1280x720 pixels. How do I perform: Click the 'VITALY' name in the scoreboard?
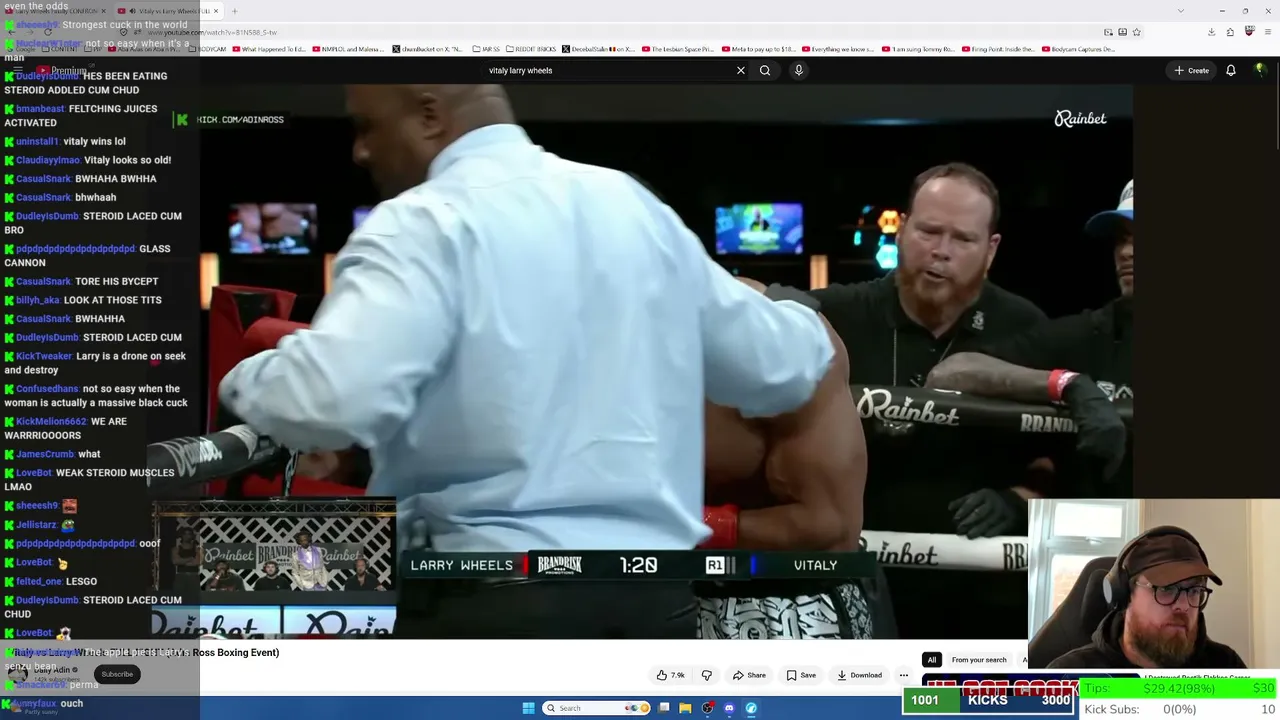tap(815, 565)
